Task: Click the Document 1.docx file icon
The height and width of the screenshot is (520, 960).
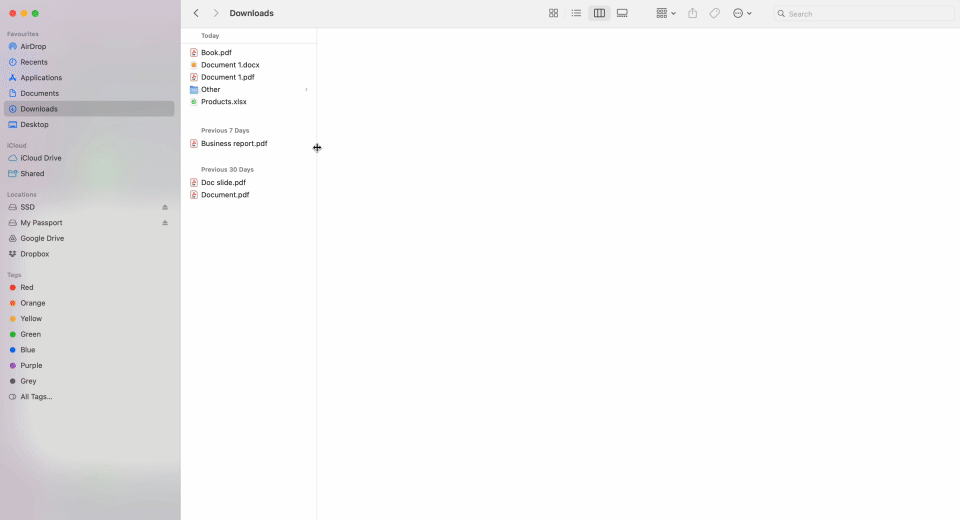Action: [193, 65]
